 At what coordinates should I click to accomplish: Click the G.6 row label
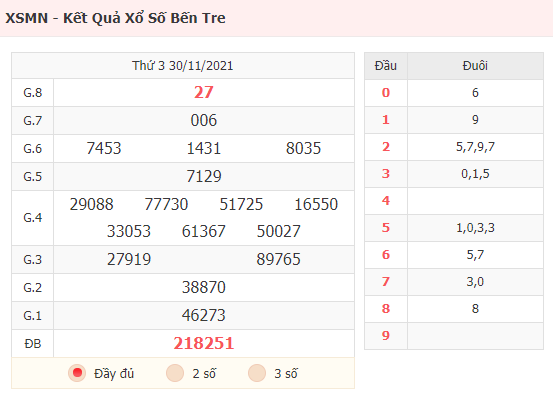[x=33, y=148]
